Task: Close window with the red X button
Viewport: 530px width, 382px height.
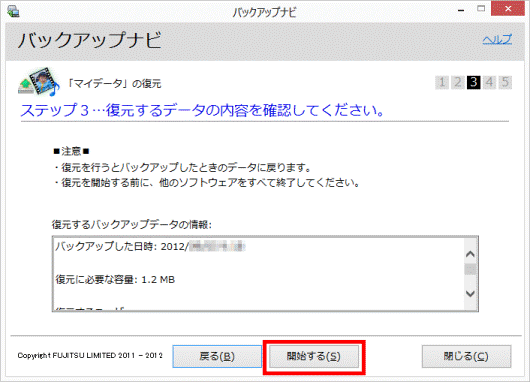Action: 508,9
